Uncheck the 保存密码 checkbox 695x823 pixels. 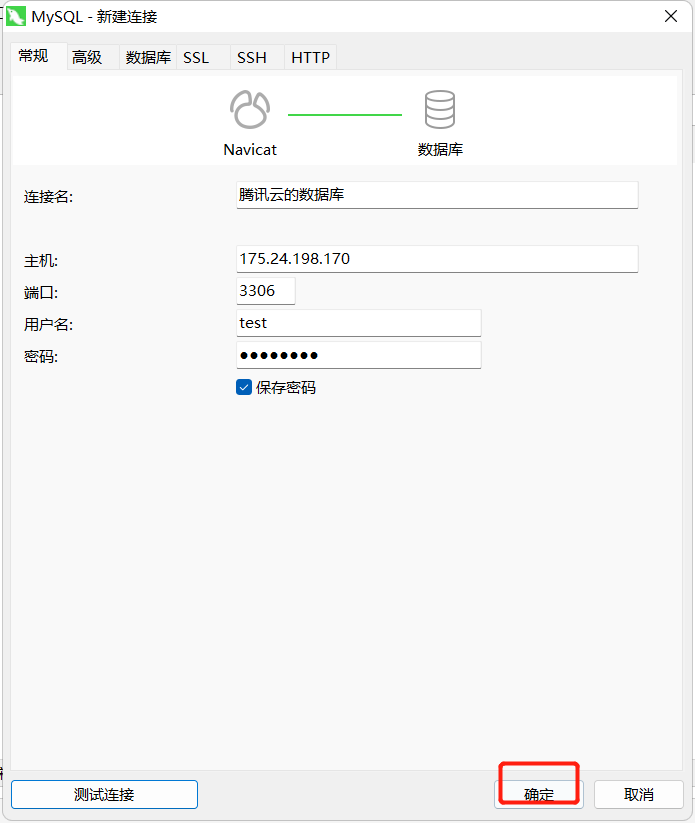point(244,387)
